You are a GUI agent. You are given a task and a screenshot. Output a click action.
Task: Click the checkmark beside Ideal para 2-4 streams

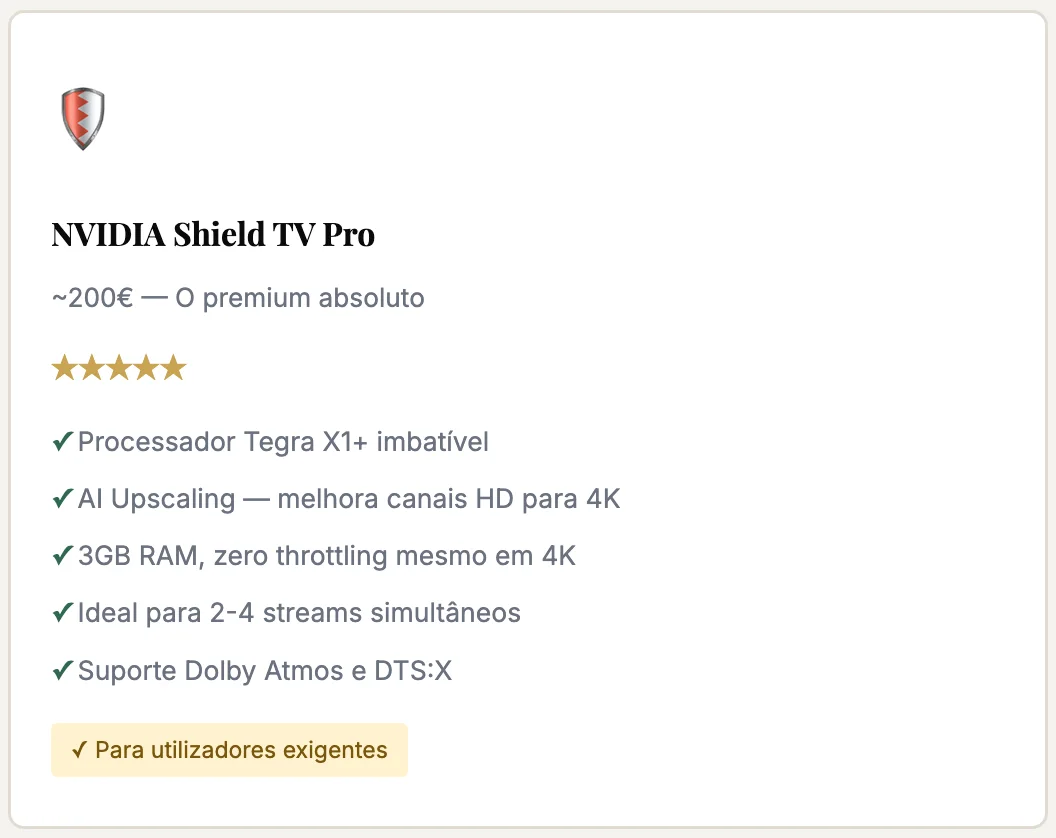click(x=62, y=612)
